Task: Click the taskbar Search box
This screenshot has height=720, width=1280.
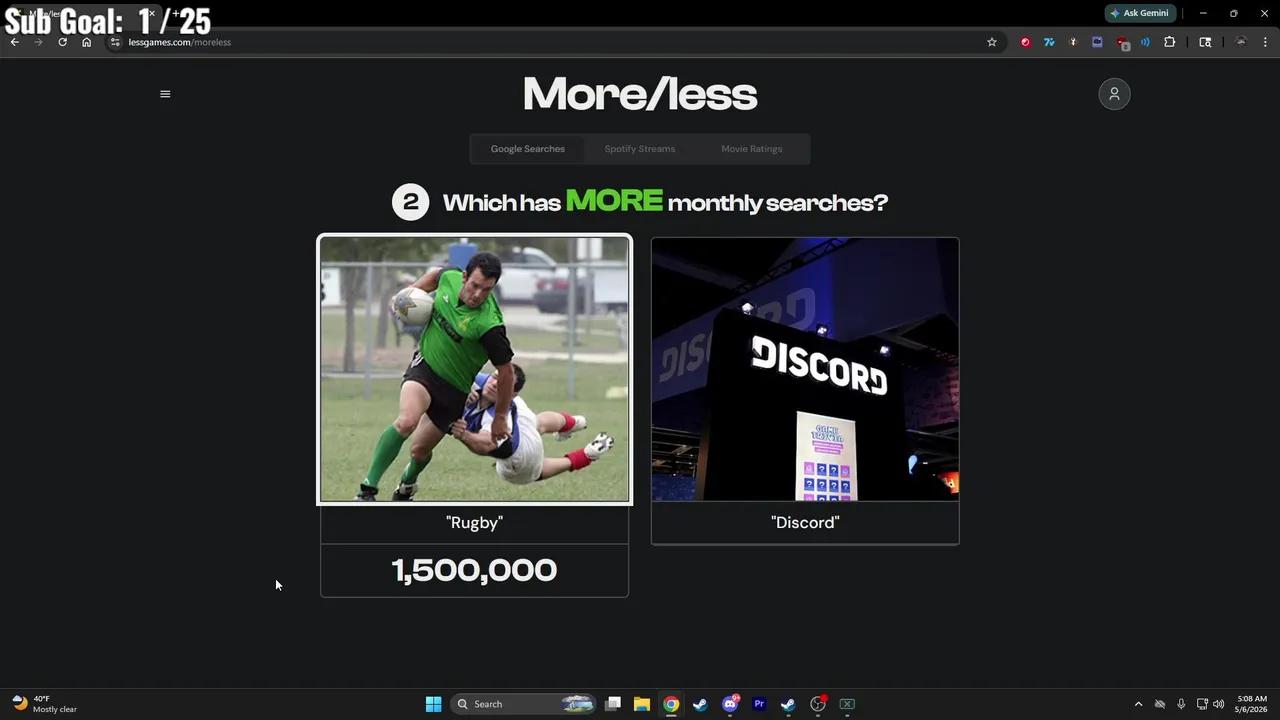Action: tap(523, 704)
